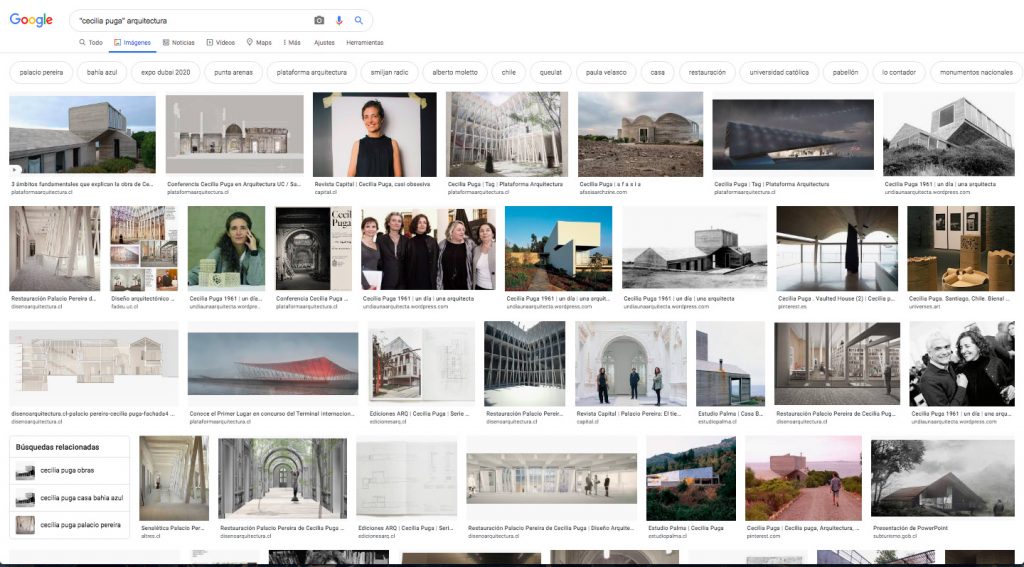1024x567 pixels.
Task: Click the blue magnifying glass search button
Action: [359, 20]
